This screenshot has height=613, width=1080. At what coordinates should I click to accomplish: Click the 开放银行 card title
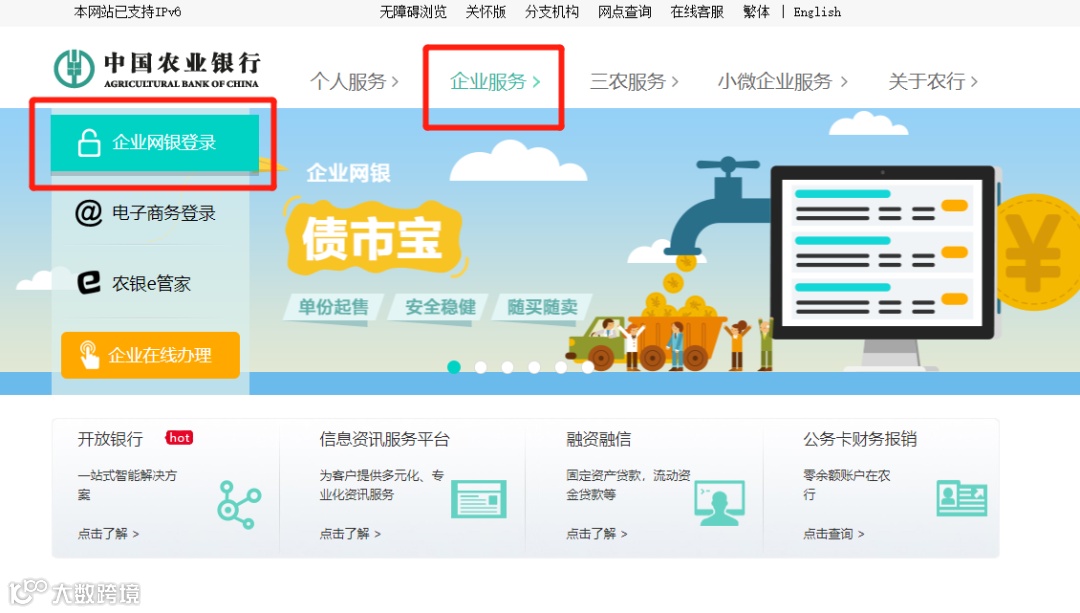110,439
